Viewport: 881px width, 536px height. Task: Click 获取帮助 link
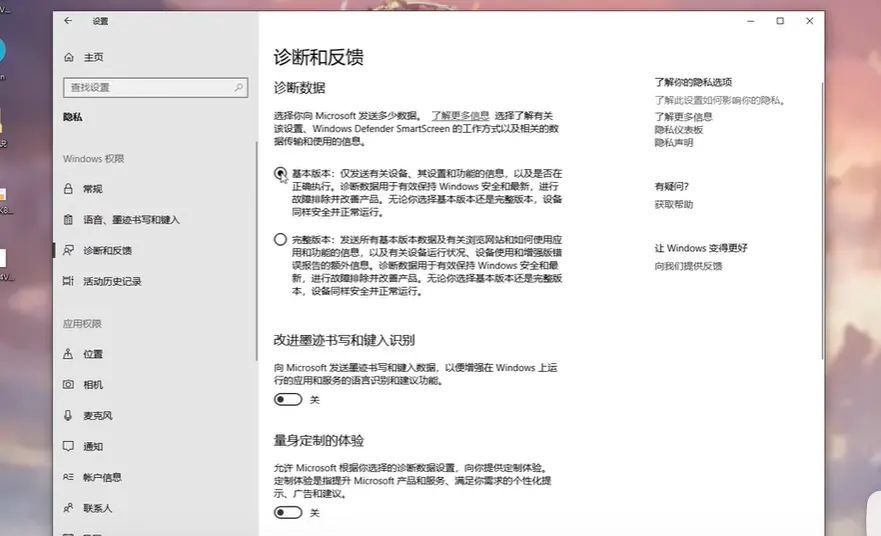coord(674,205)
